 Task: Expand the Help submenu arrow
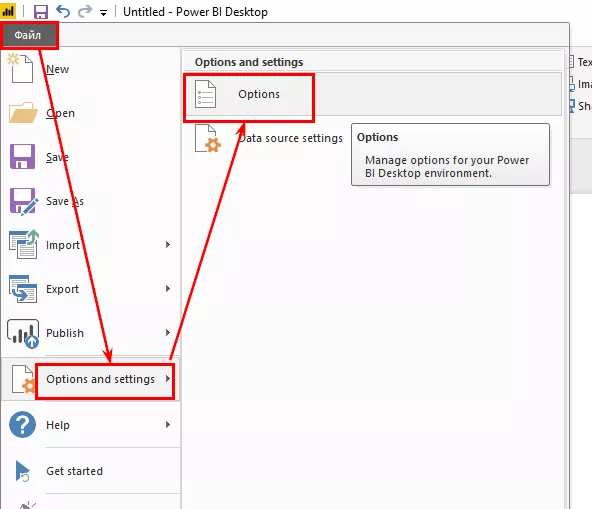tap(168, 424)
